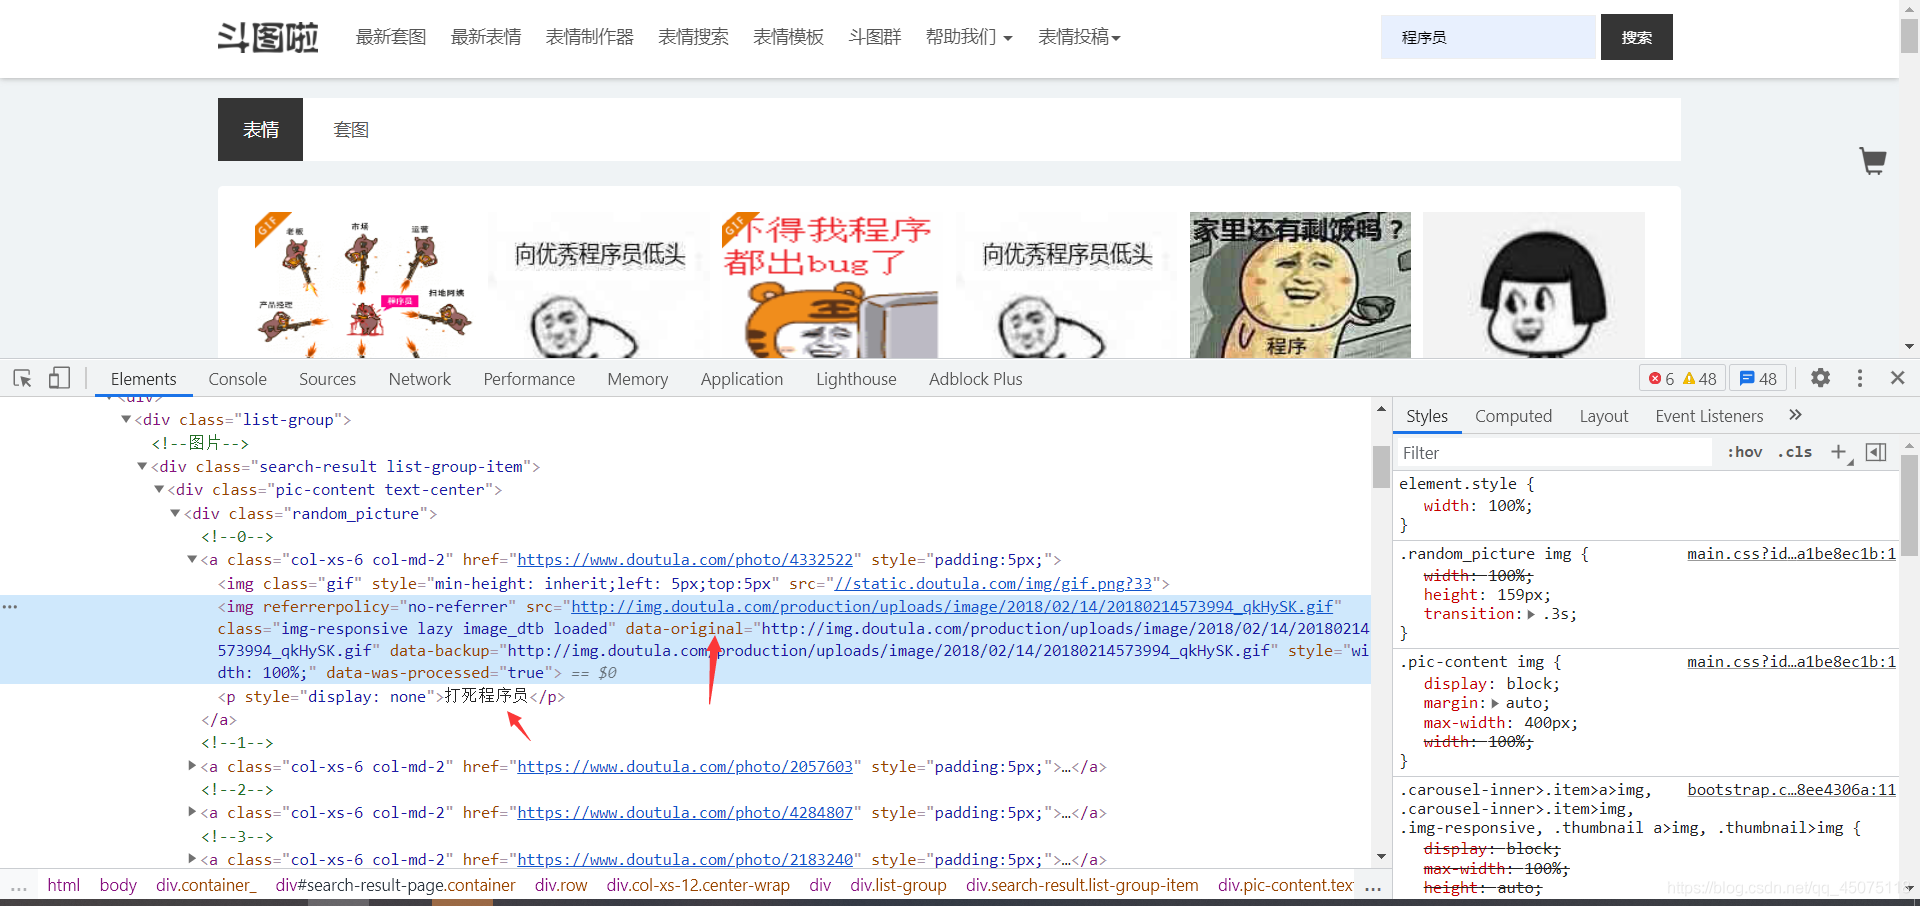Open DevTools settings gear
Viewport: 1920px width, 906px height.
pos(1820,378)
